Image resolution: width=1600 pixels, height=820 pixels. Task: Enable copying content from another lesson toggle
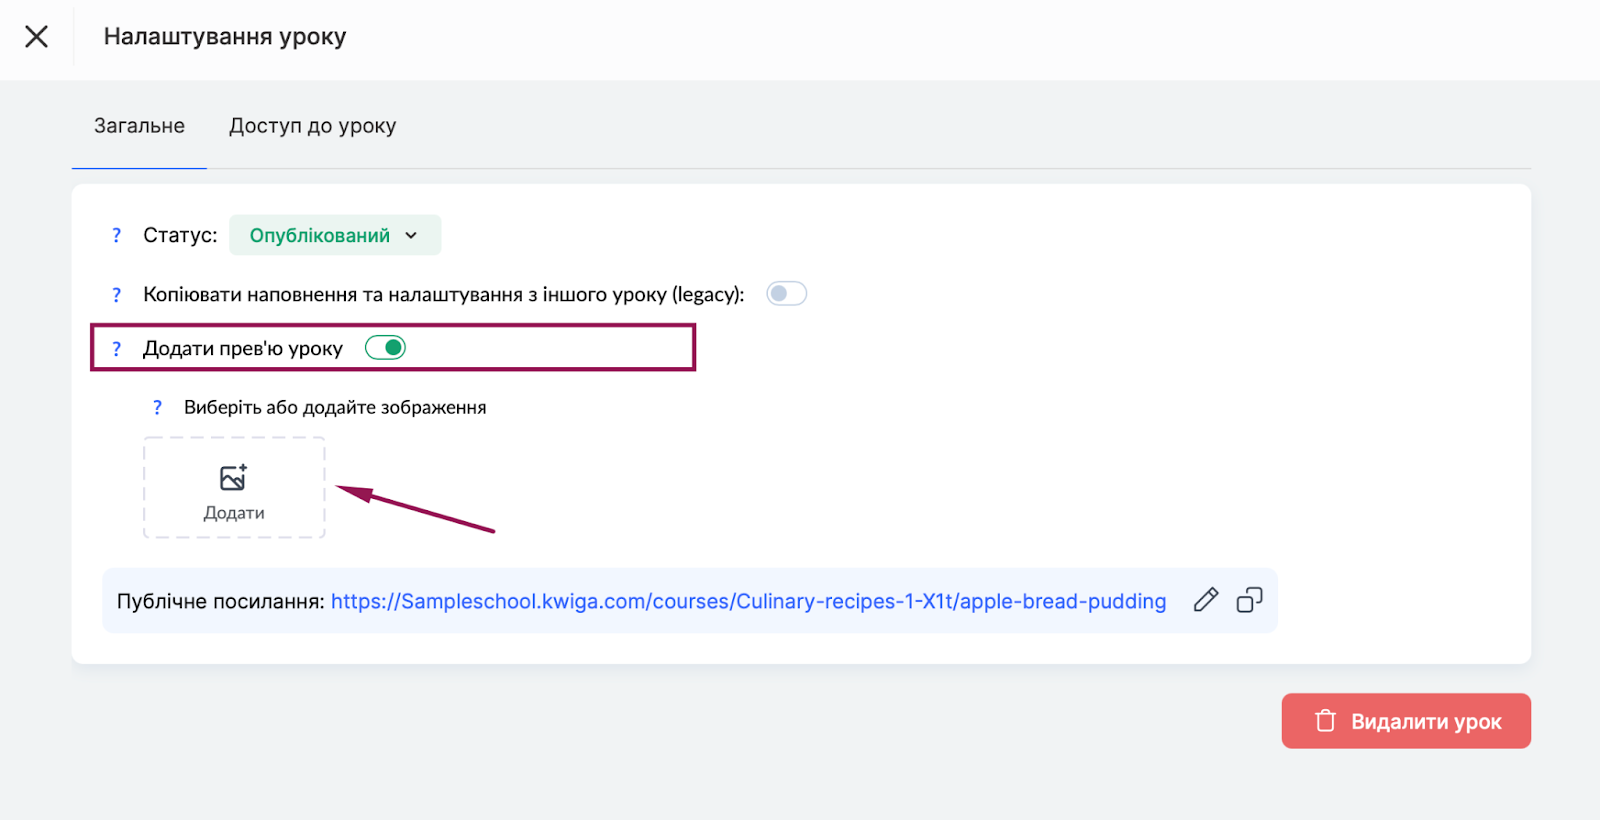[x=786, y=294]
